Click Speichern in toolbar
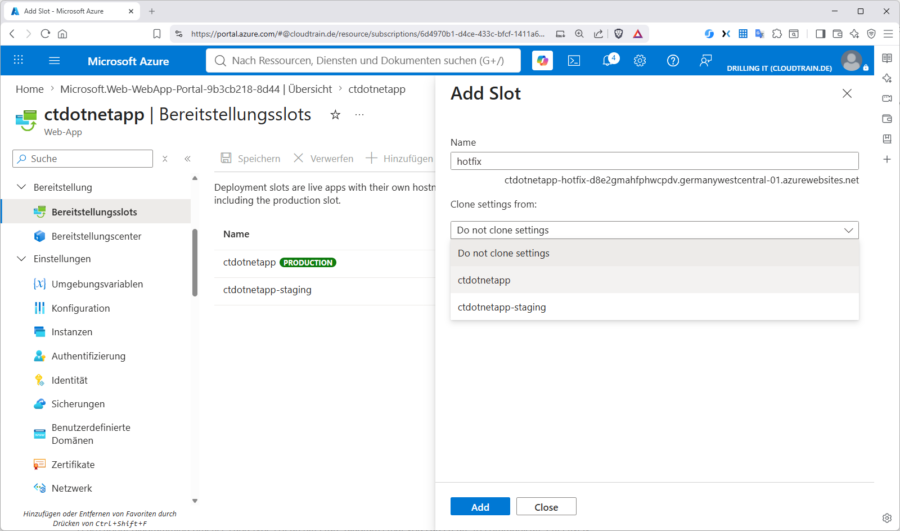900x531 pixels. coord(251,158)
